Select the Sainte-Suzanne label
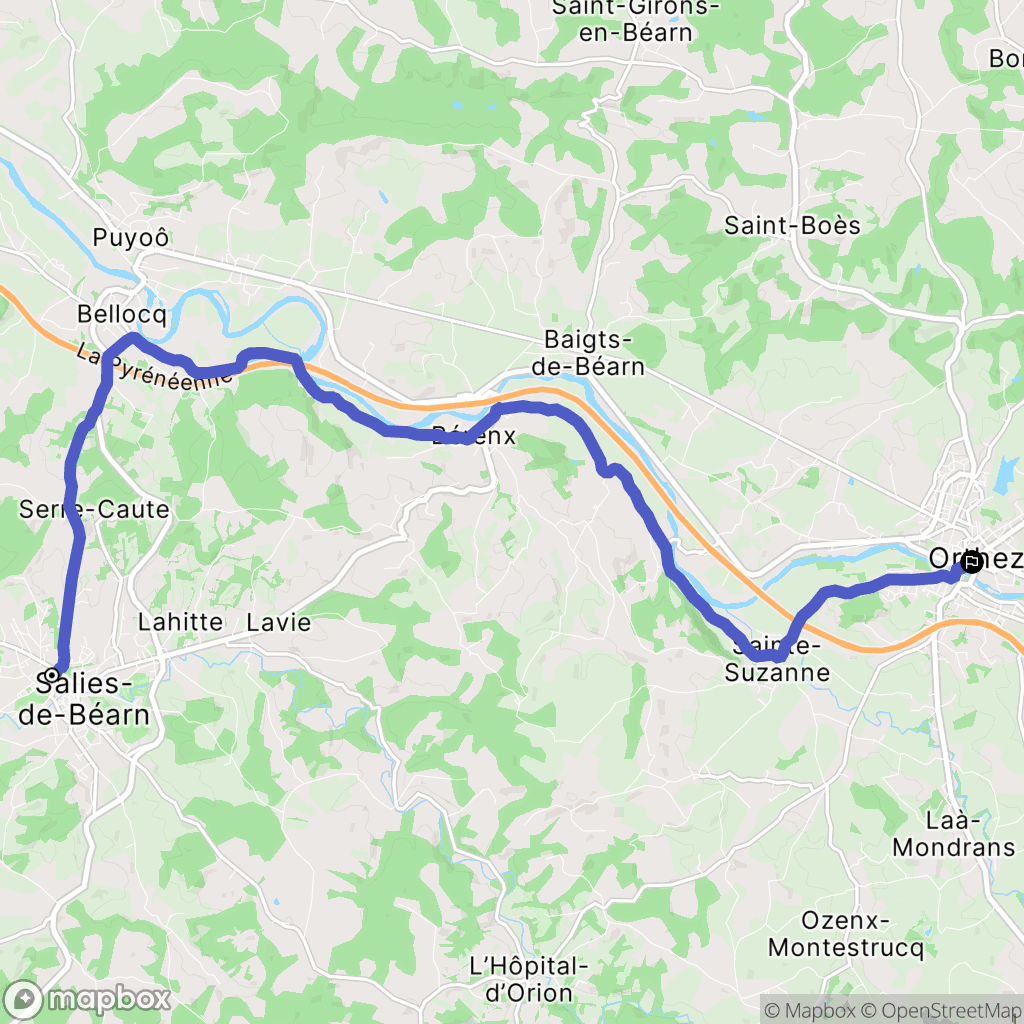Screen dimensions: 1024x1024 pos(777,660)
